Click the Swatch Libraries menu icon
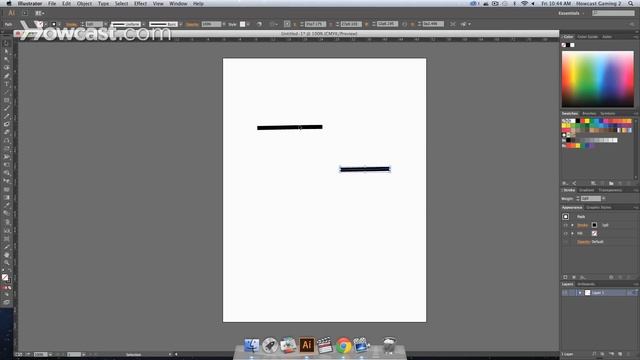The height and width of the screenshot is (360, 640). coord(565,183)
